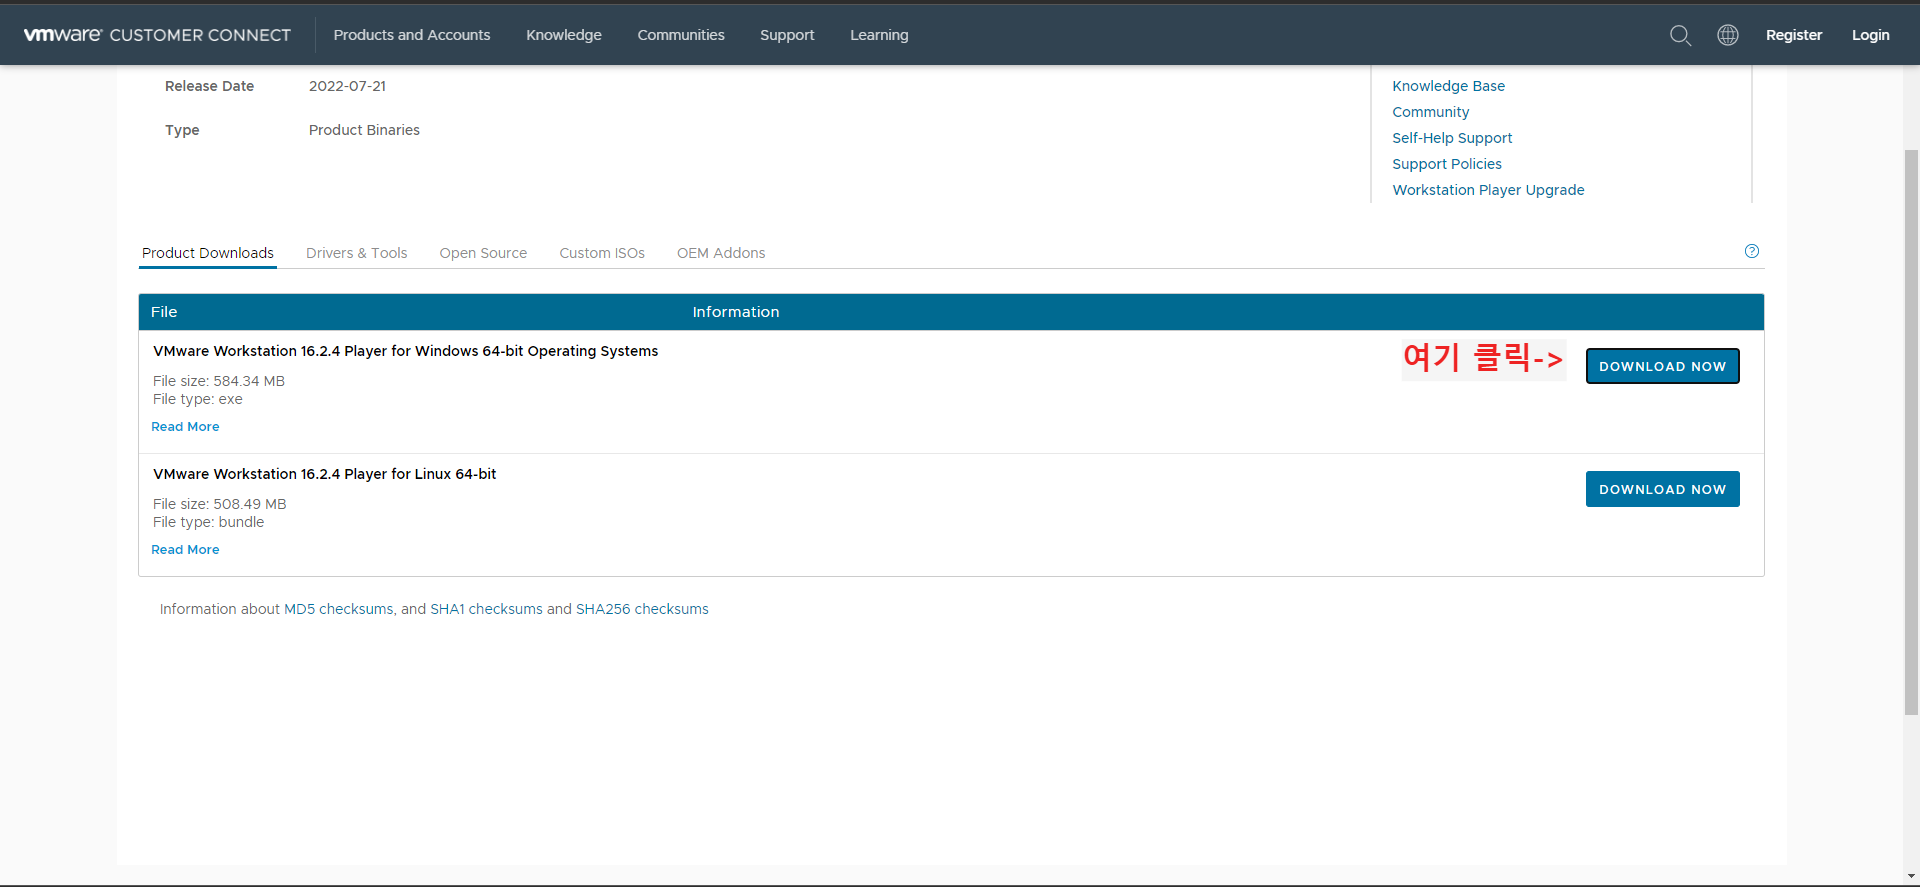Download Now for Windows 64-bit Player
The height and width of the screenshot is (887, 1920).
(1662, 366)
